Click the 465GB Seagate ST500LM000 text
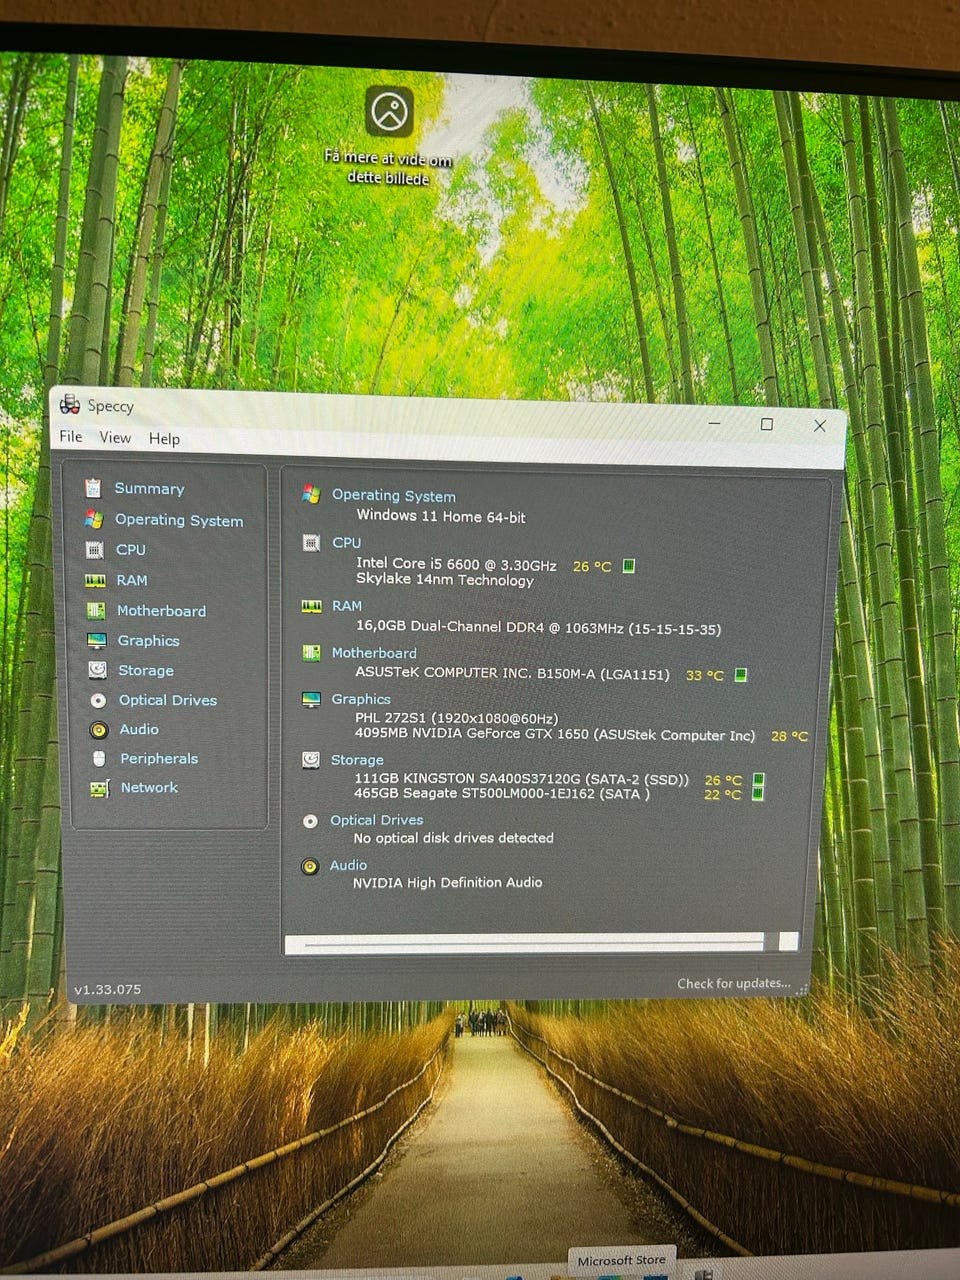 click(501, 793)
